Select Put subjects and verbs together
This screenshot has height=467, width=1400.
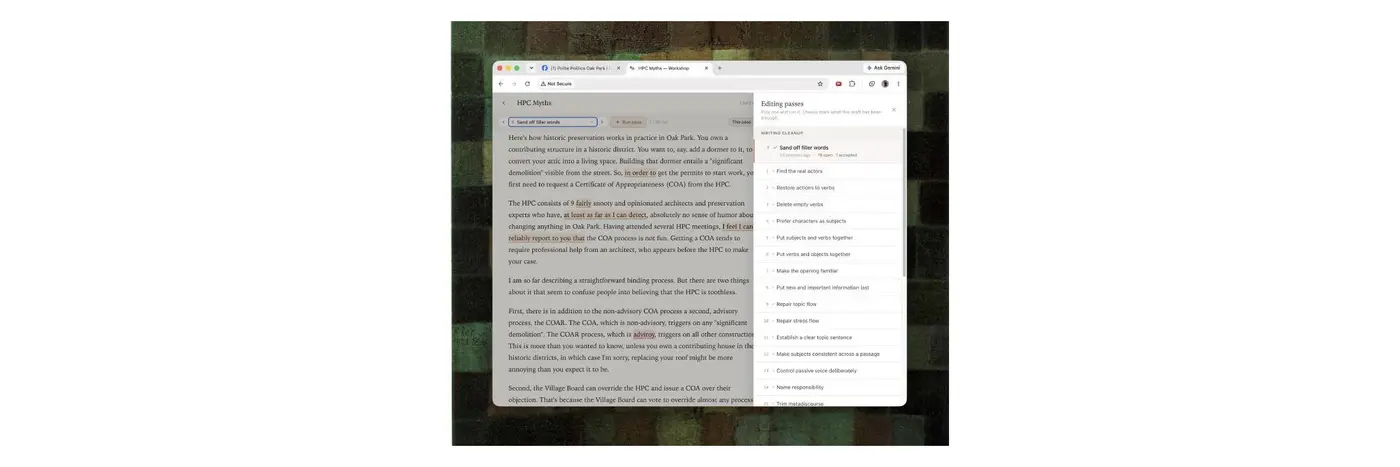(x=829, y=238)
